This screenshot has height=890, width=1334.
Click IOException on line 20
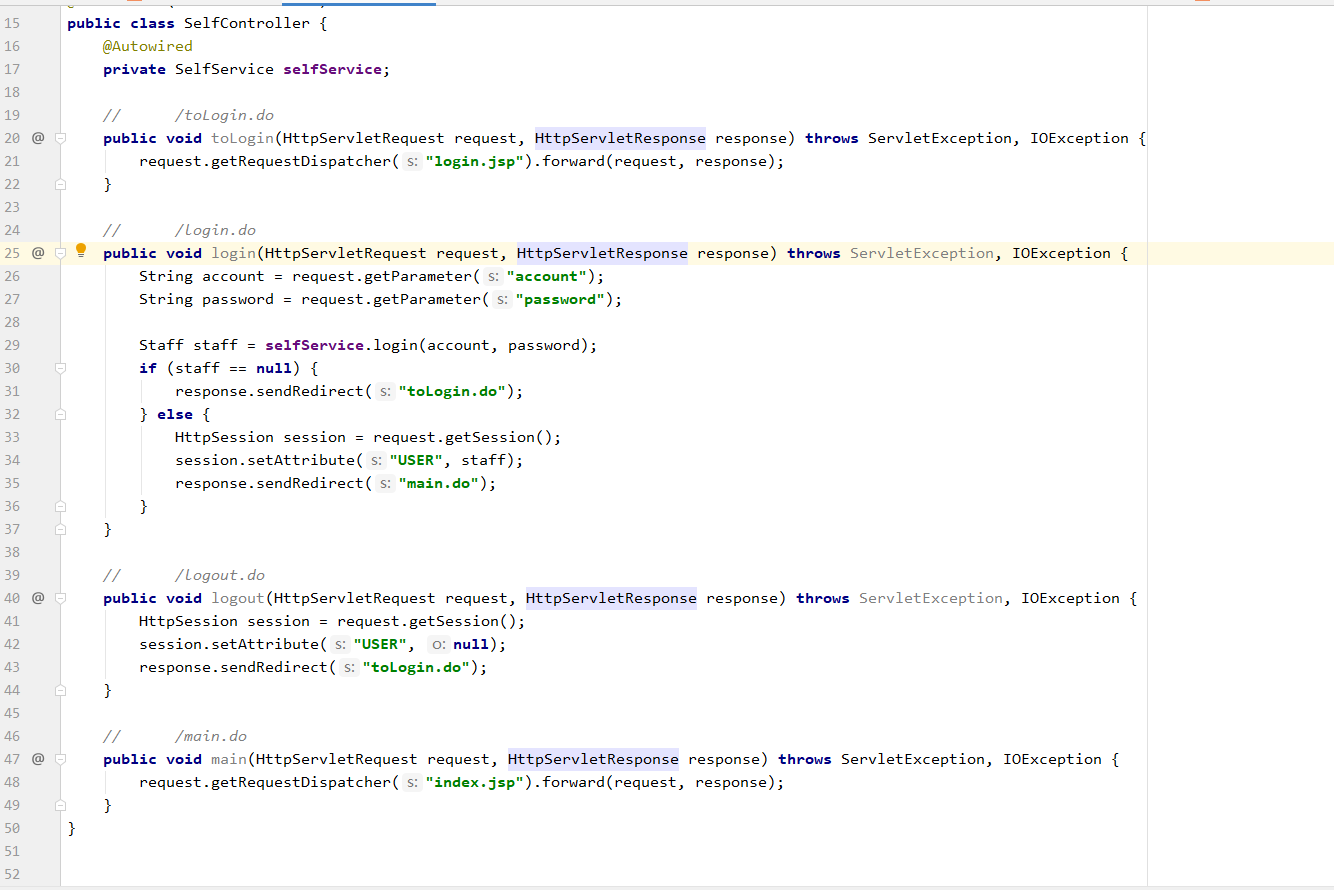tap(1080, 138)
